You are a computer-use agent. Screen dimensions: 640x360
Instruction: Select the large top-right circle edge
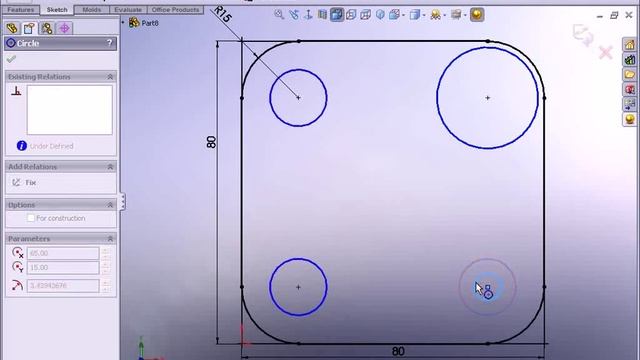click(437, 98)
